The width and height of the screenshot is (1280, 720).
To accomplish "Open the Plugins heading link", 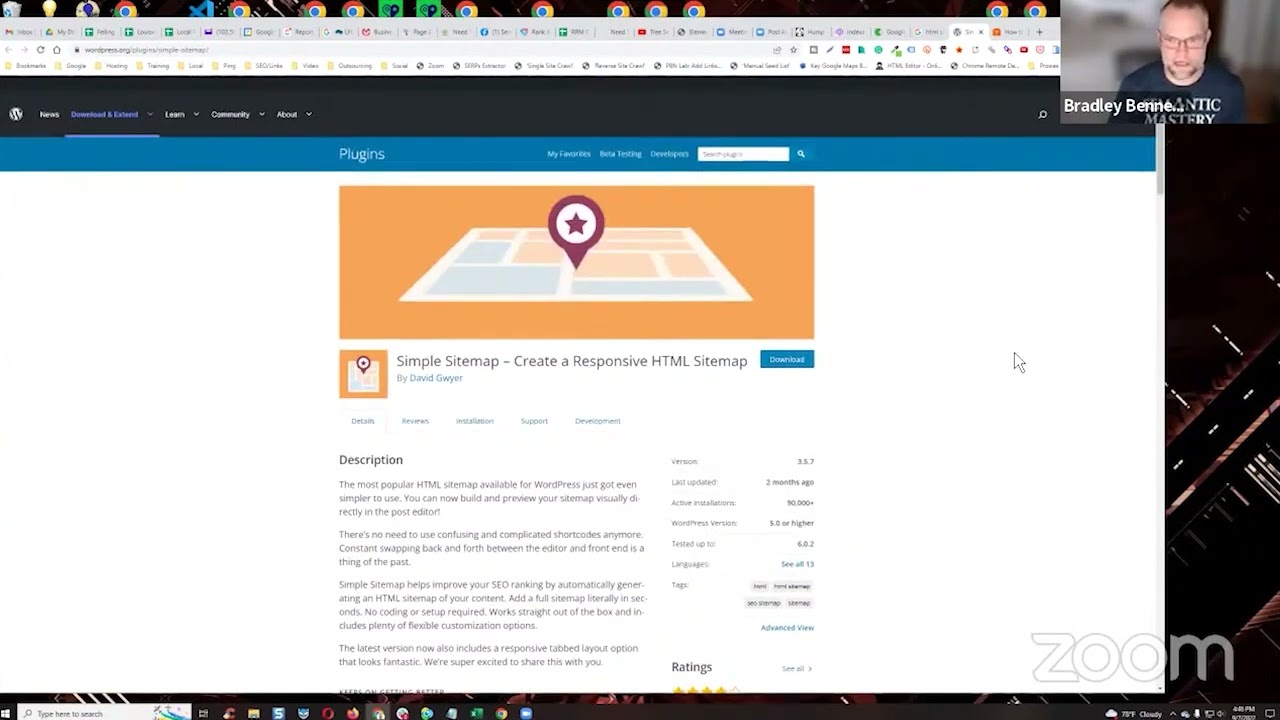I will coord(362,154).
